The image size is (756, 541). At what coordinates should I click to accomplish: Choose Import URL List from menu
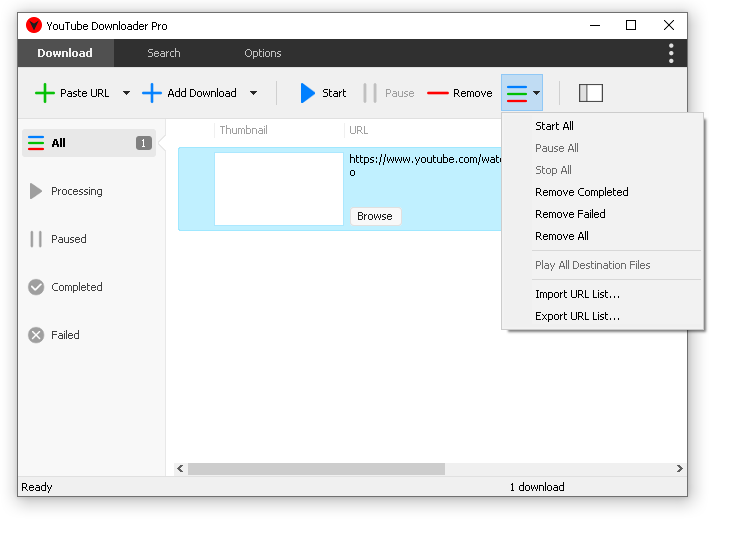tap(603, 294)
